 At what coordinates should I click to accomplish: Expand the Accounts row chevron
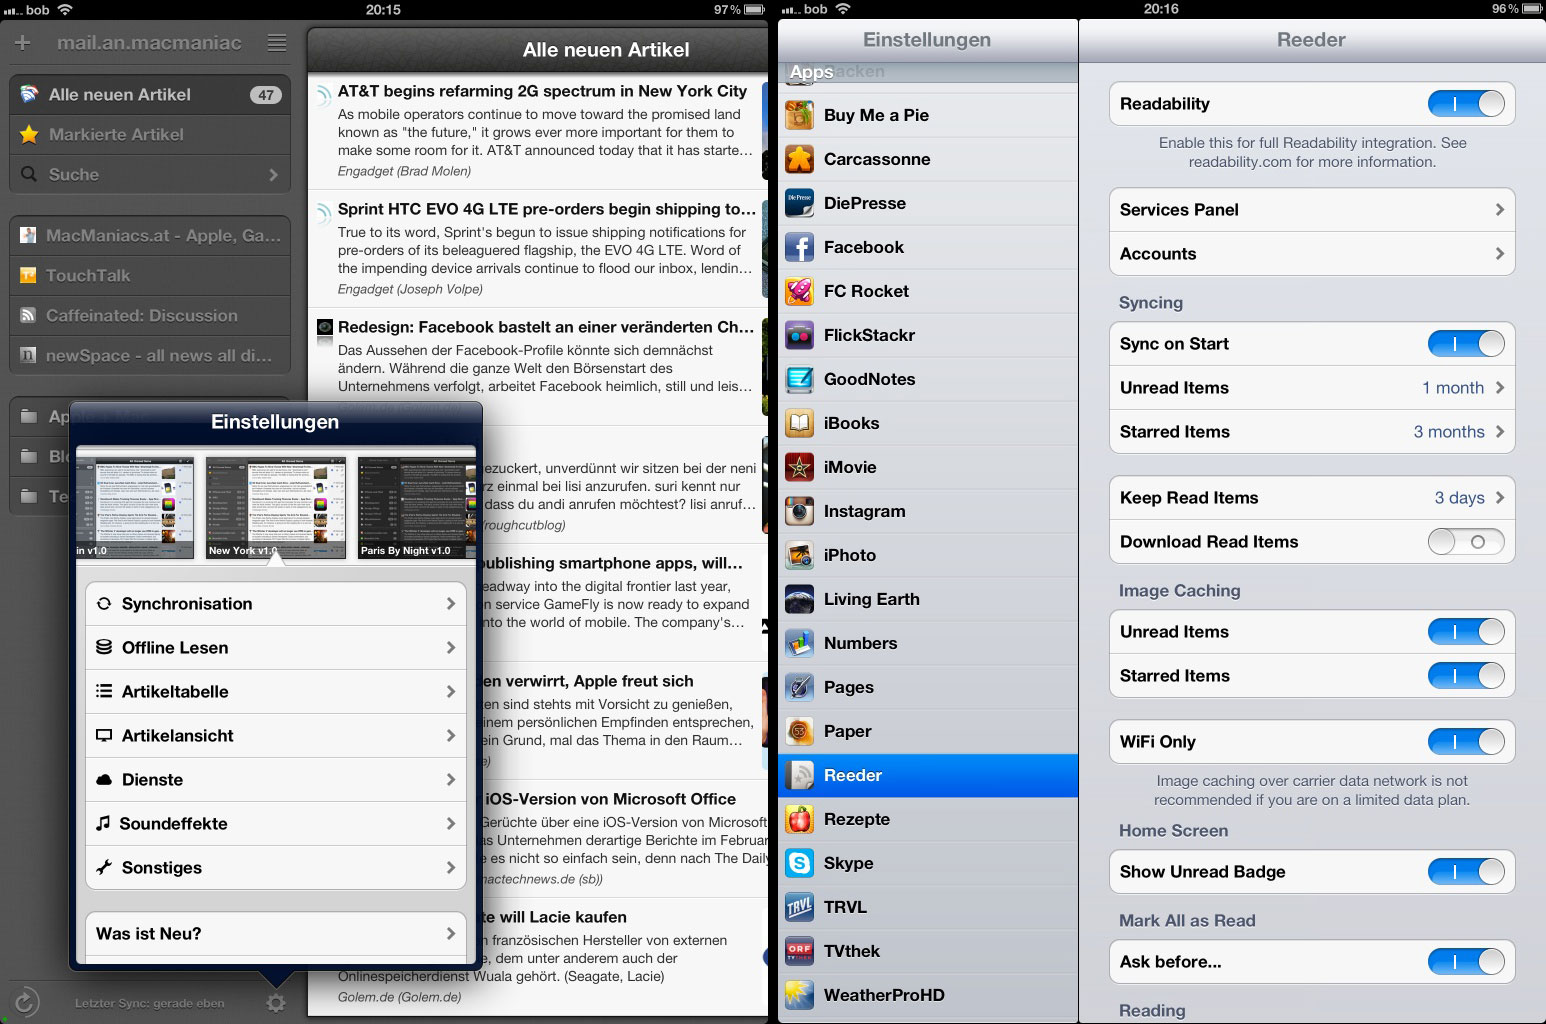tap(1499, 254)
